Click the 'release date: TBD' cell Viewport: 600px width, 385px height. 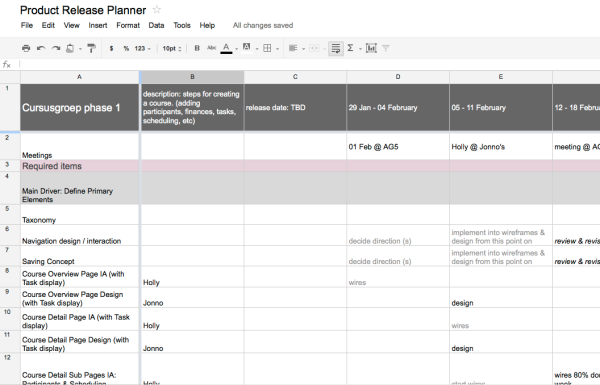tap(295, 108)
